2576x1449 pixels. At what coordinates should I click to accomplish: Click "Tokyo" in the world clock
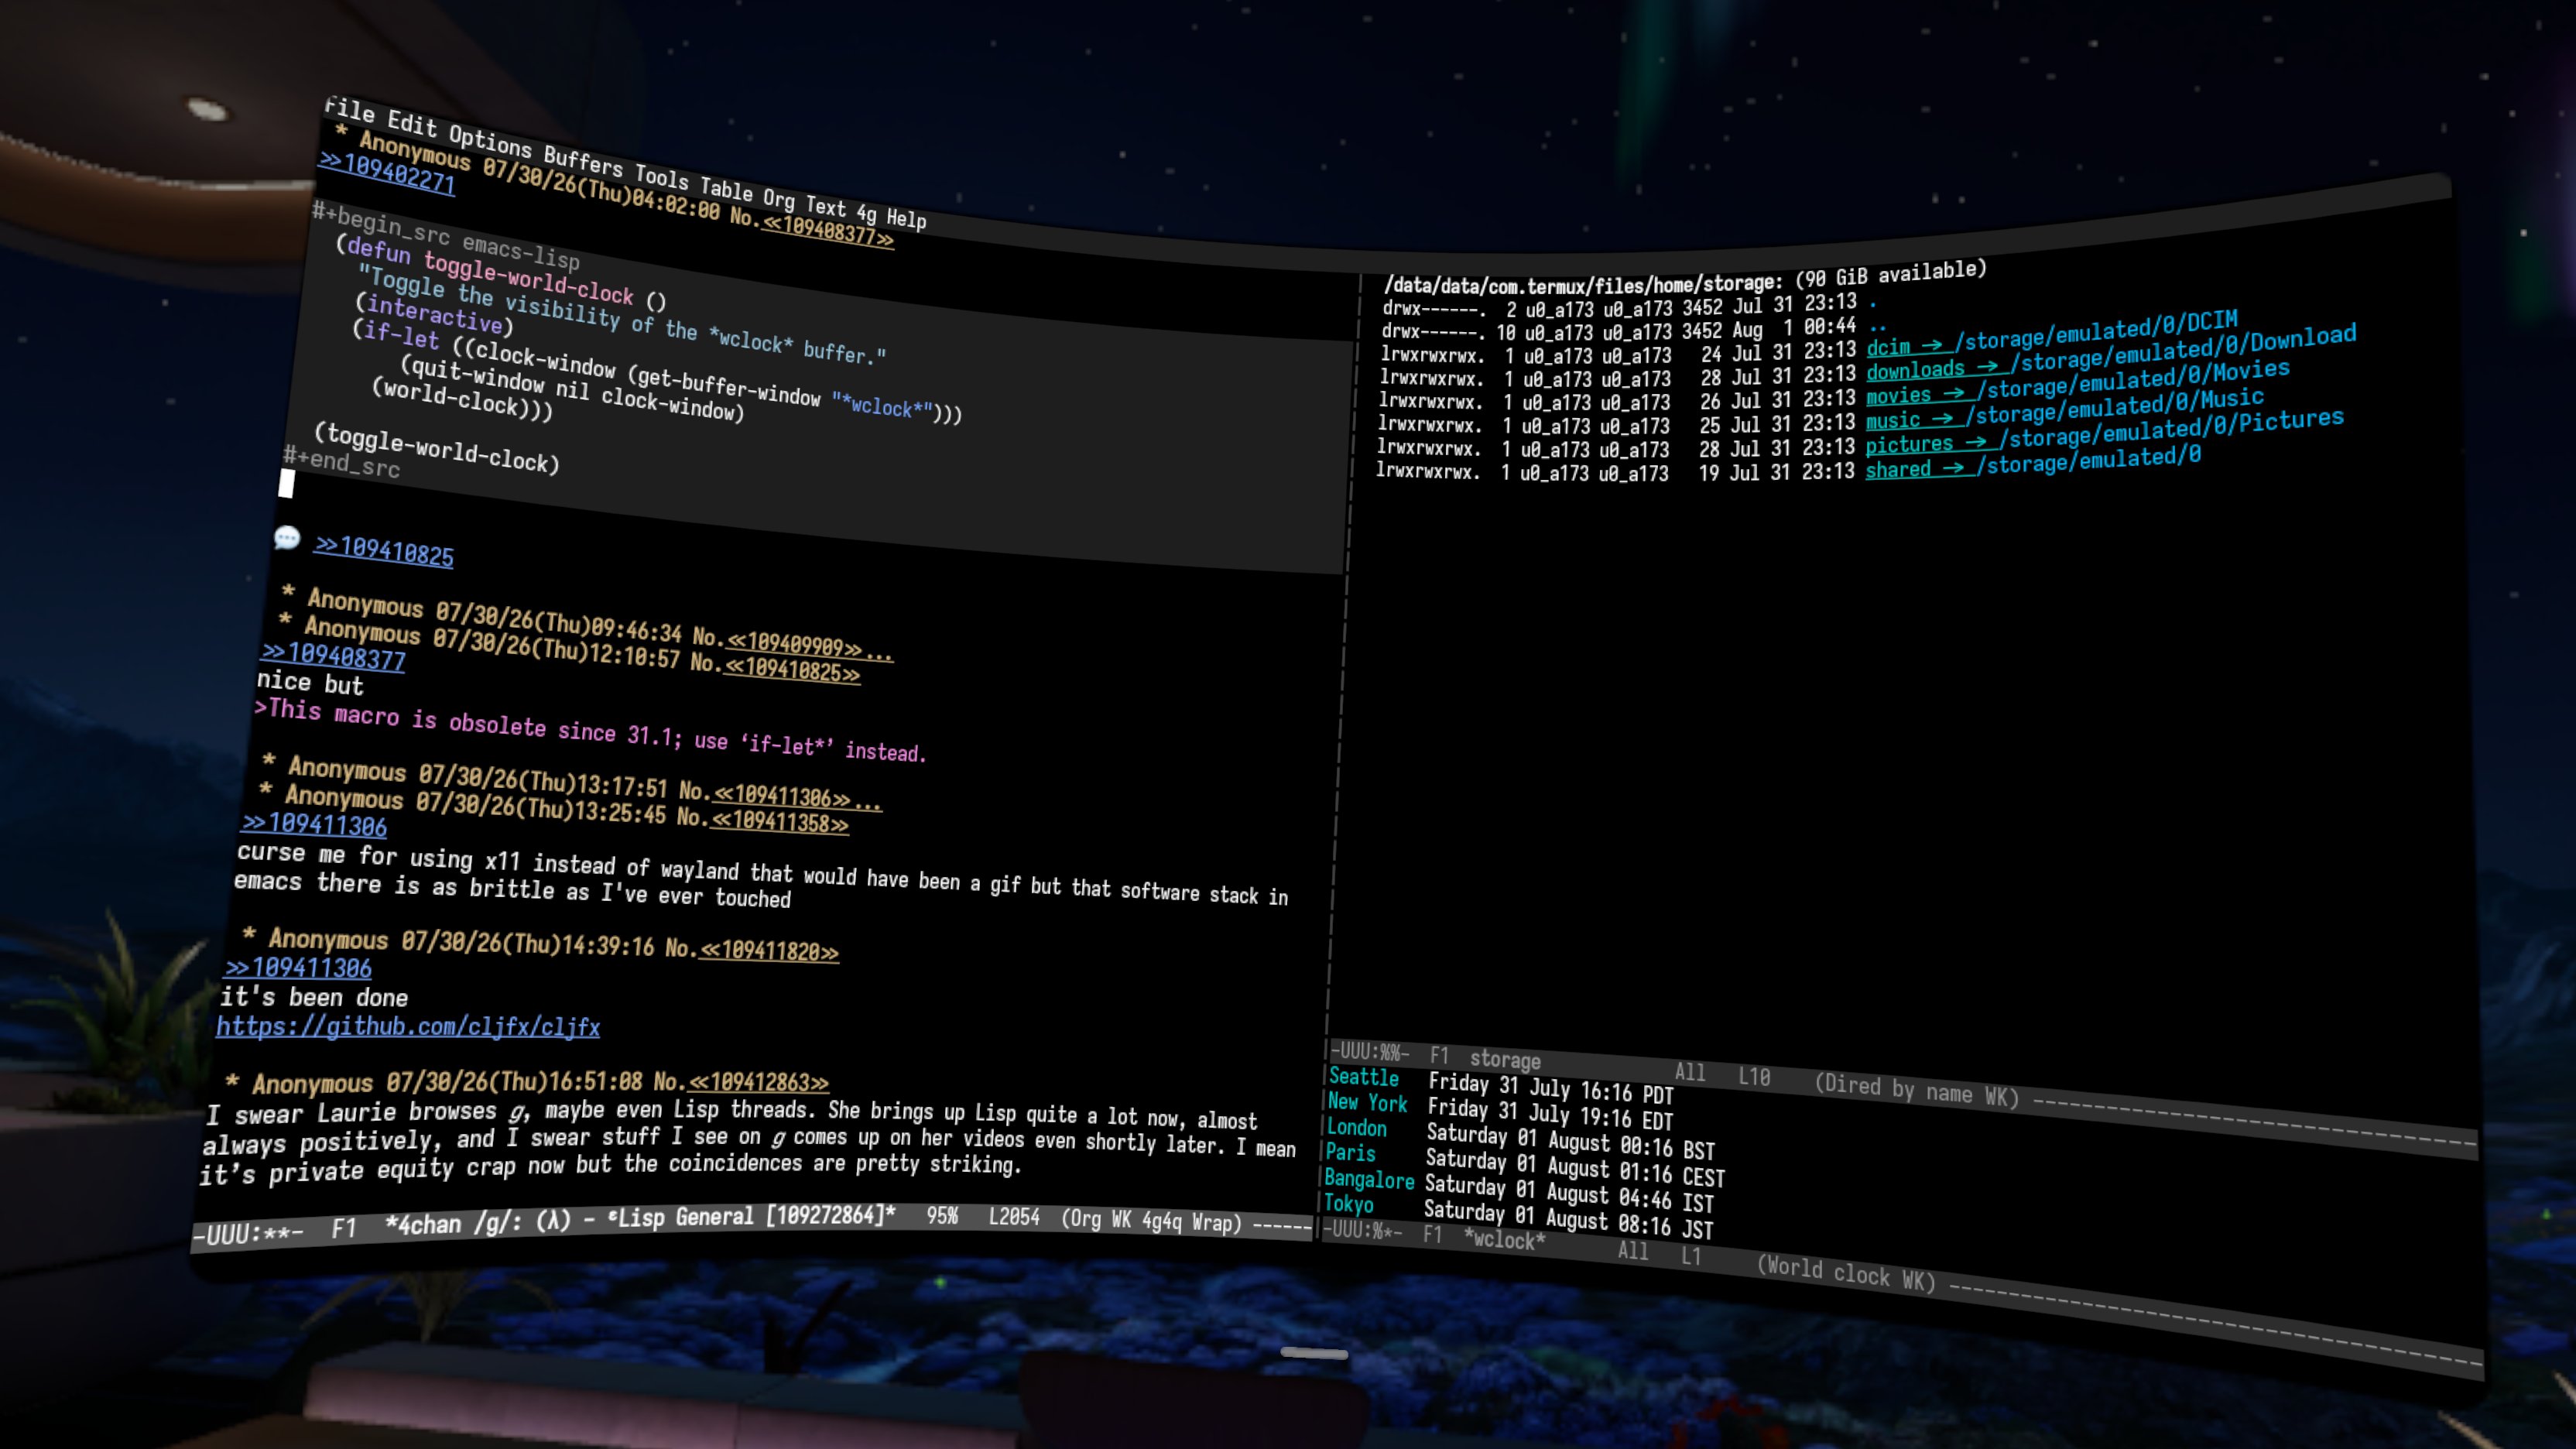click(x=1348, y=1204)
